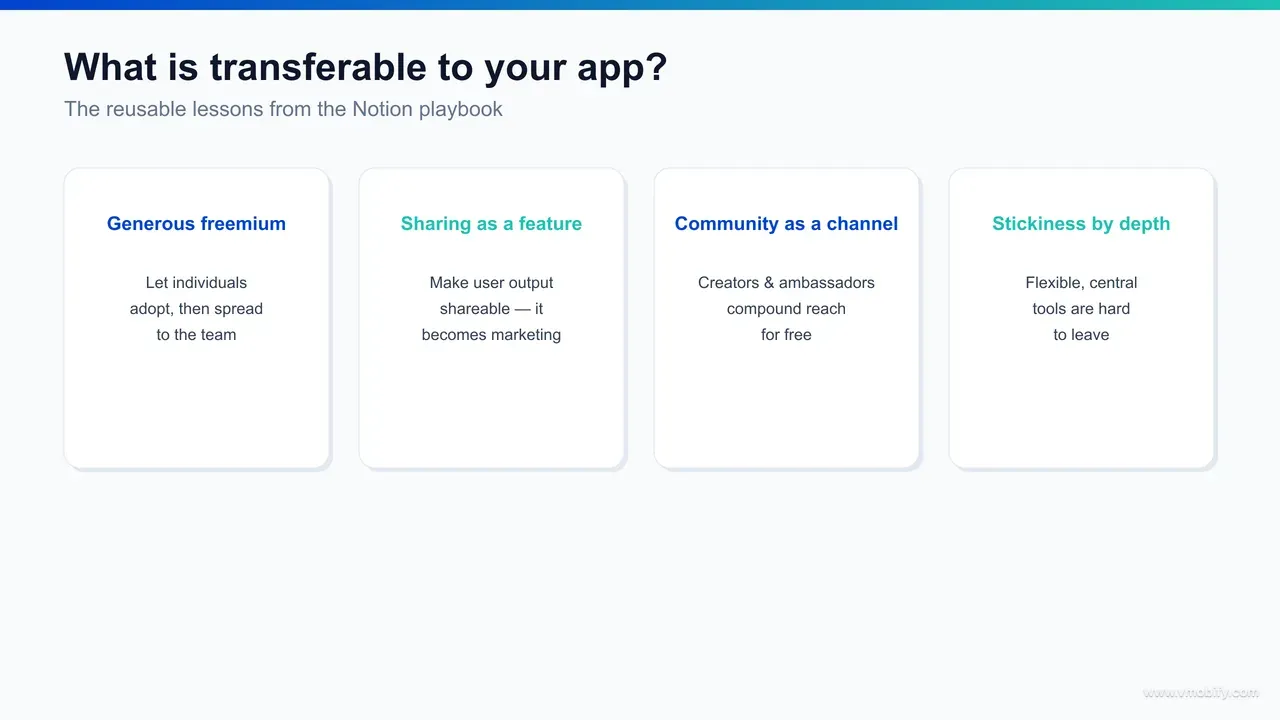Click the 'Stickiness by depth' heading

pyautogui.click(x=1081, y=224)
